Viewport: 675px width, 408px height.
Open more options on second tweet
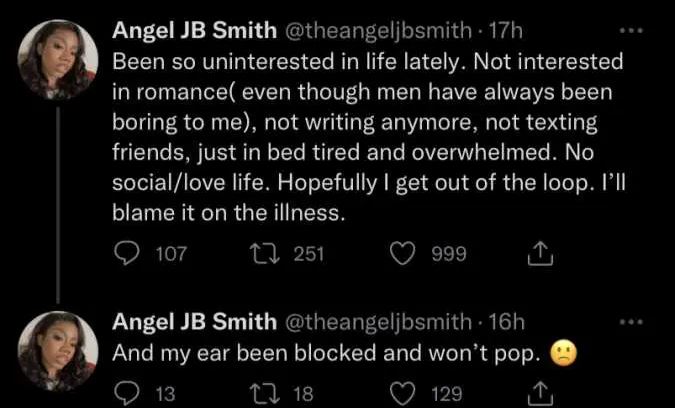tap(630, 322)
